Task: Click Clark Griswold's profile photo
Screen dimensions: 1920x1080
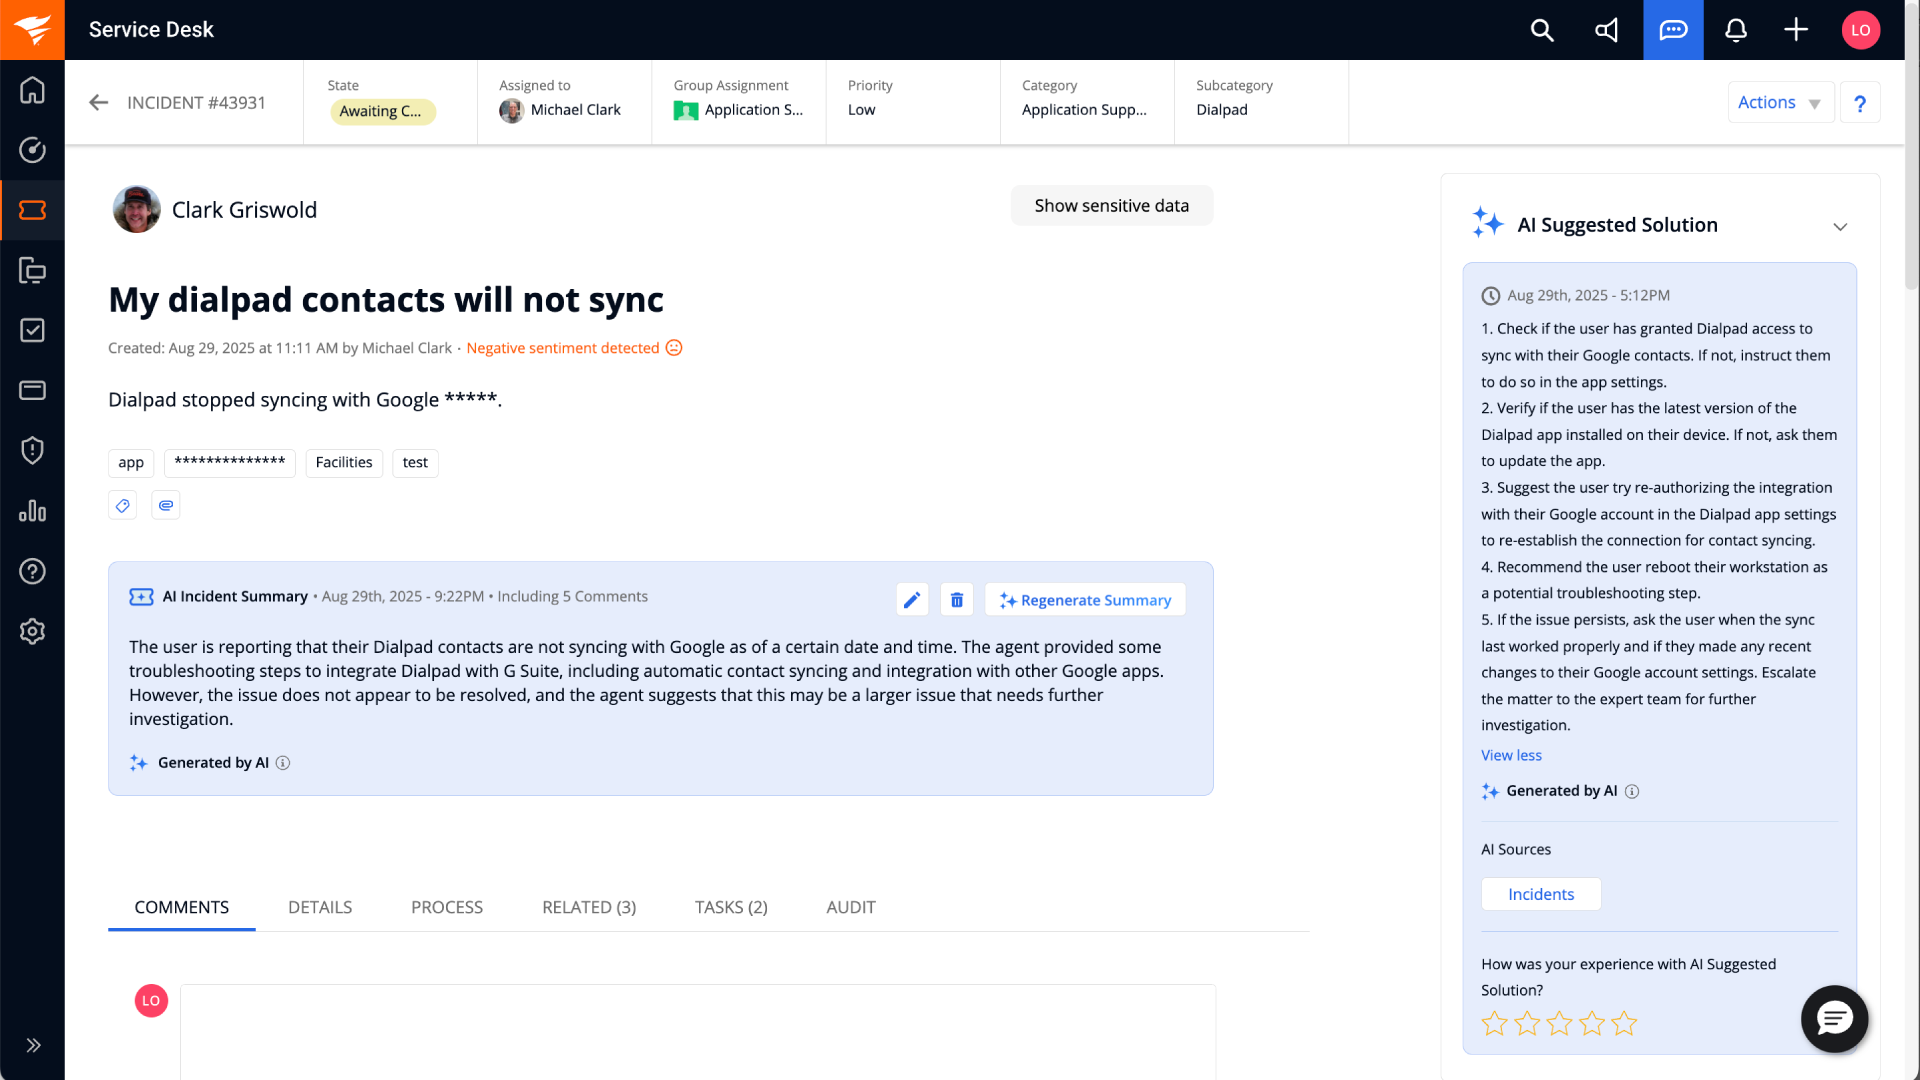Action: [137, 209]
